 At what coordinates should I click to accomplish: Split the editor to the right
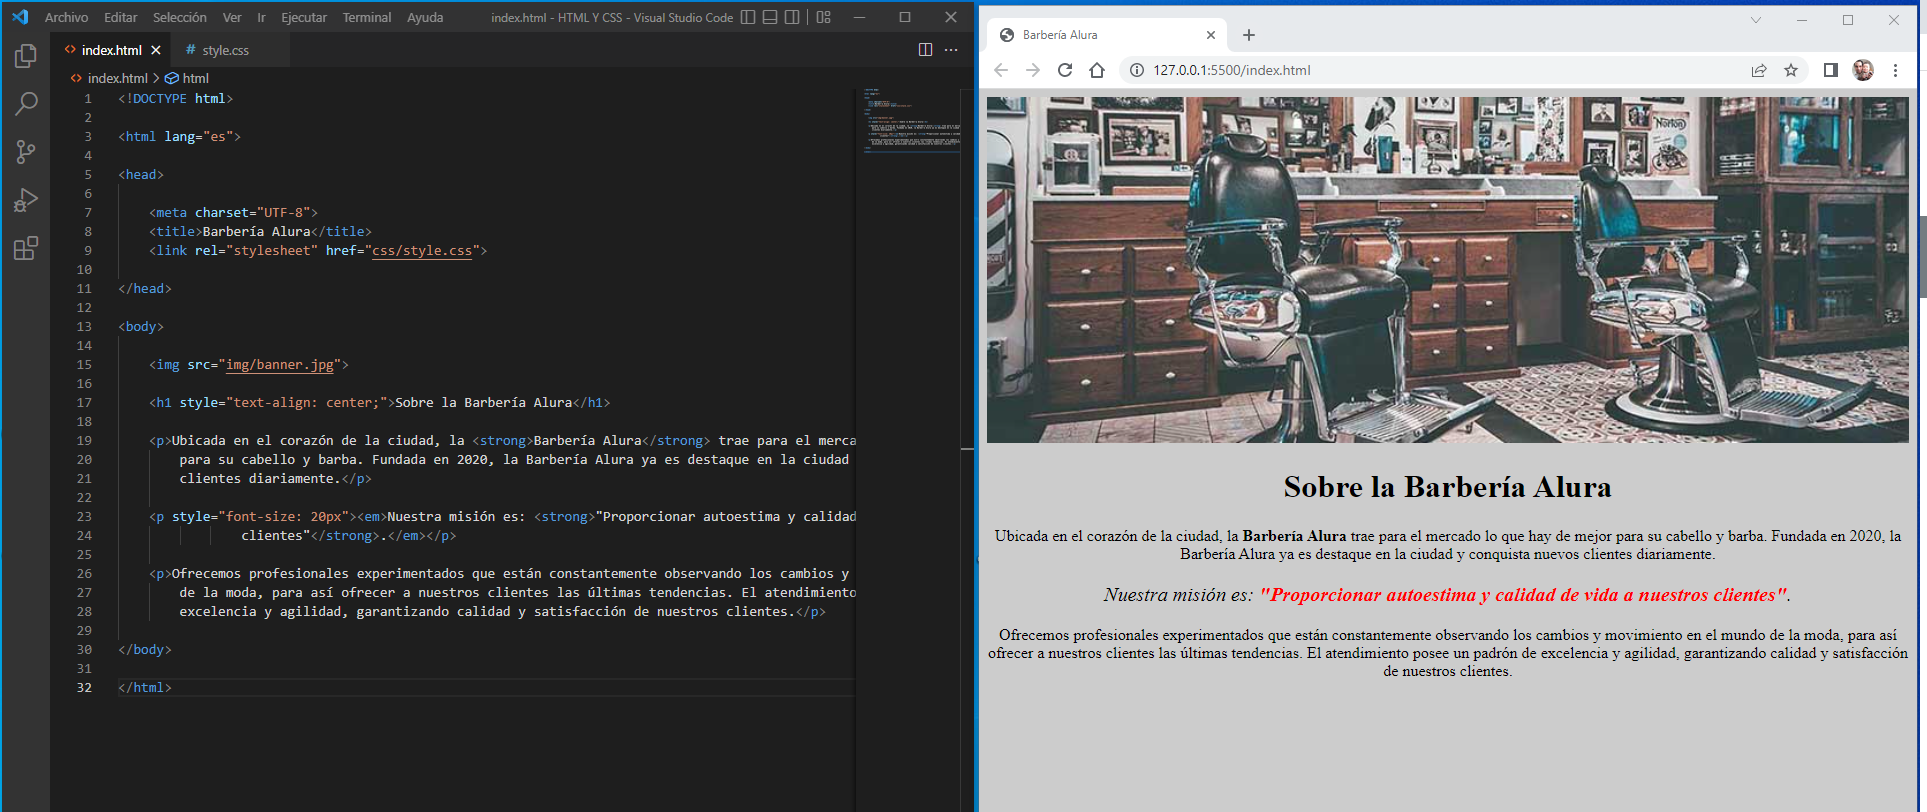click(x=925, y=50)
